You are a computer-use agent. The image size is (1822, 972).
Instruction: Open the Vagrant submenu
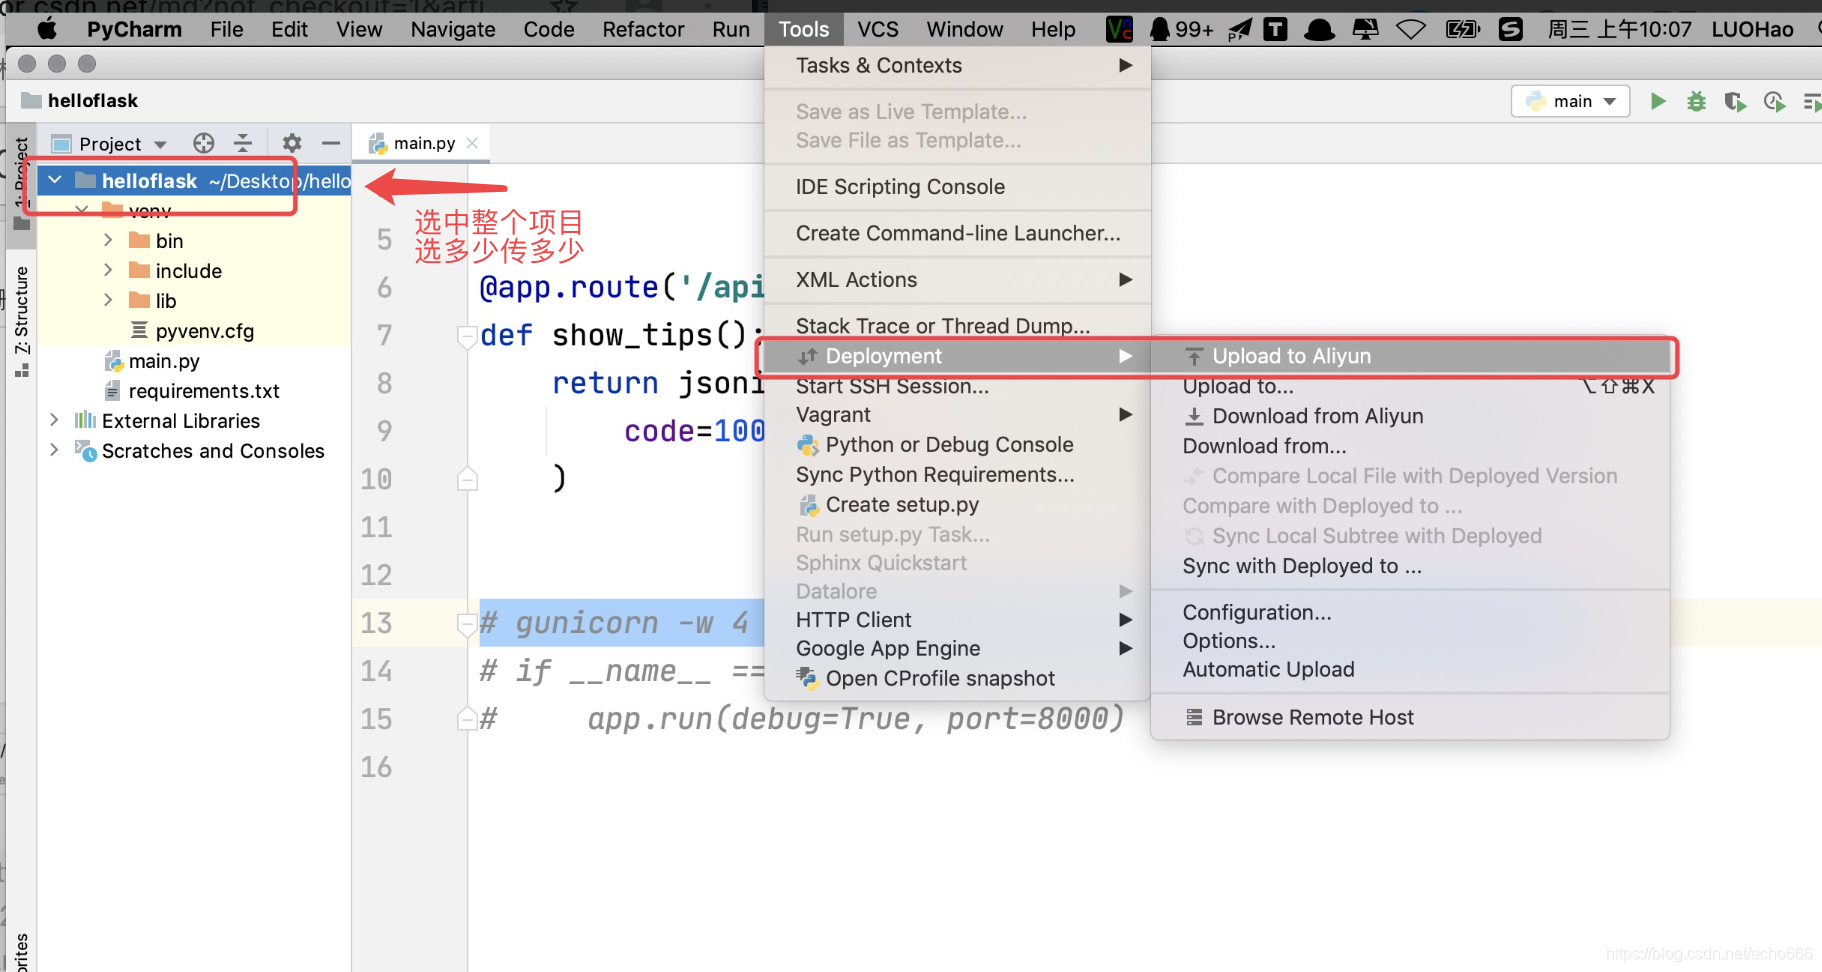point(957,414)
